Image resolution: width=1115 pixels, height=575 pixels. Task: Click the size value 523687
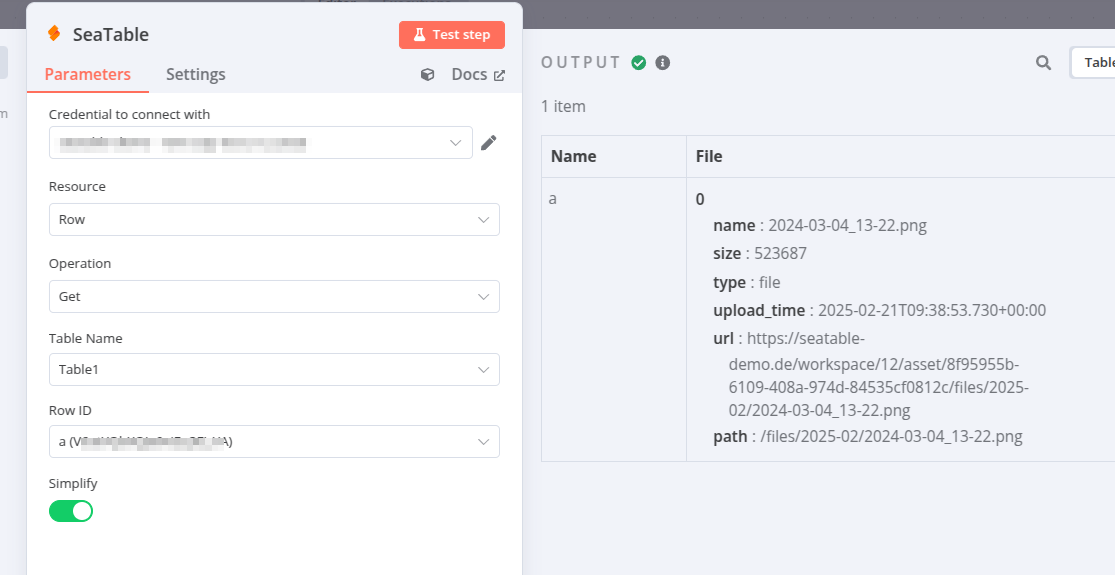780,254
